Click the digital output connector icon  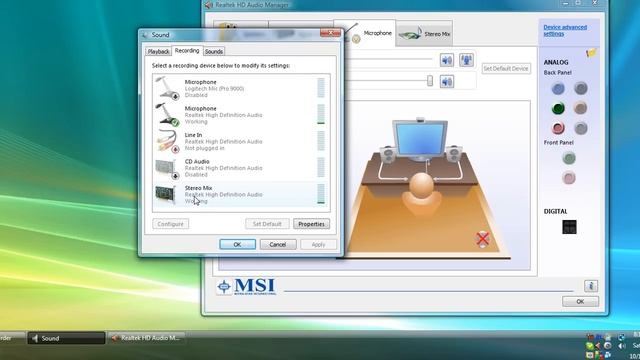coord(569,227)
